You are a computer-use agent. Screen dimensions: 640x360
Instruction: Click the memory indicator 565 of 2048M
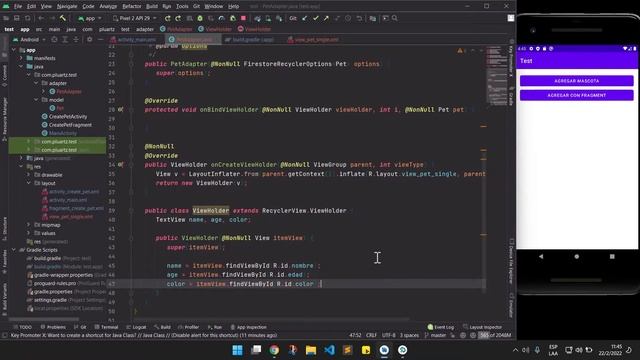click(496, 336)
